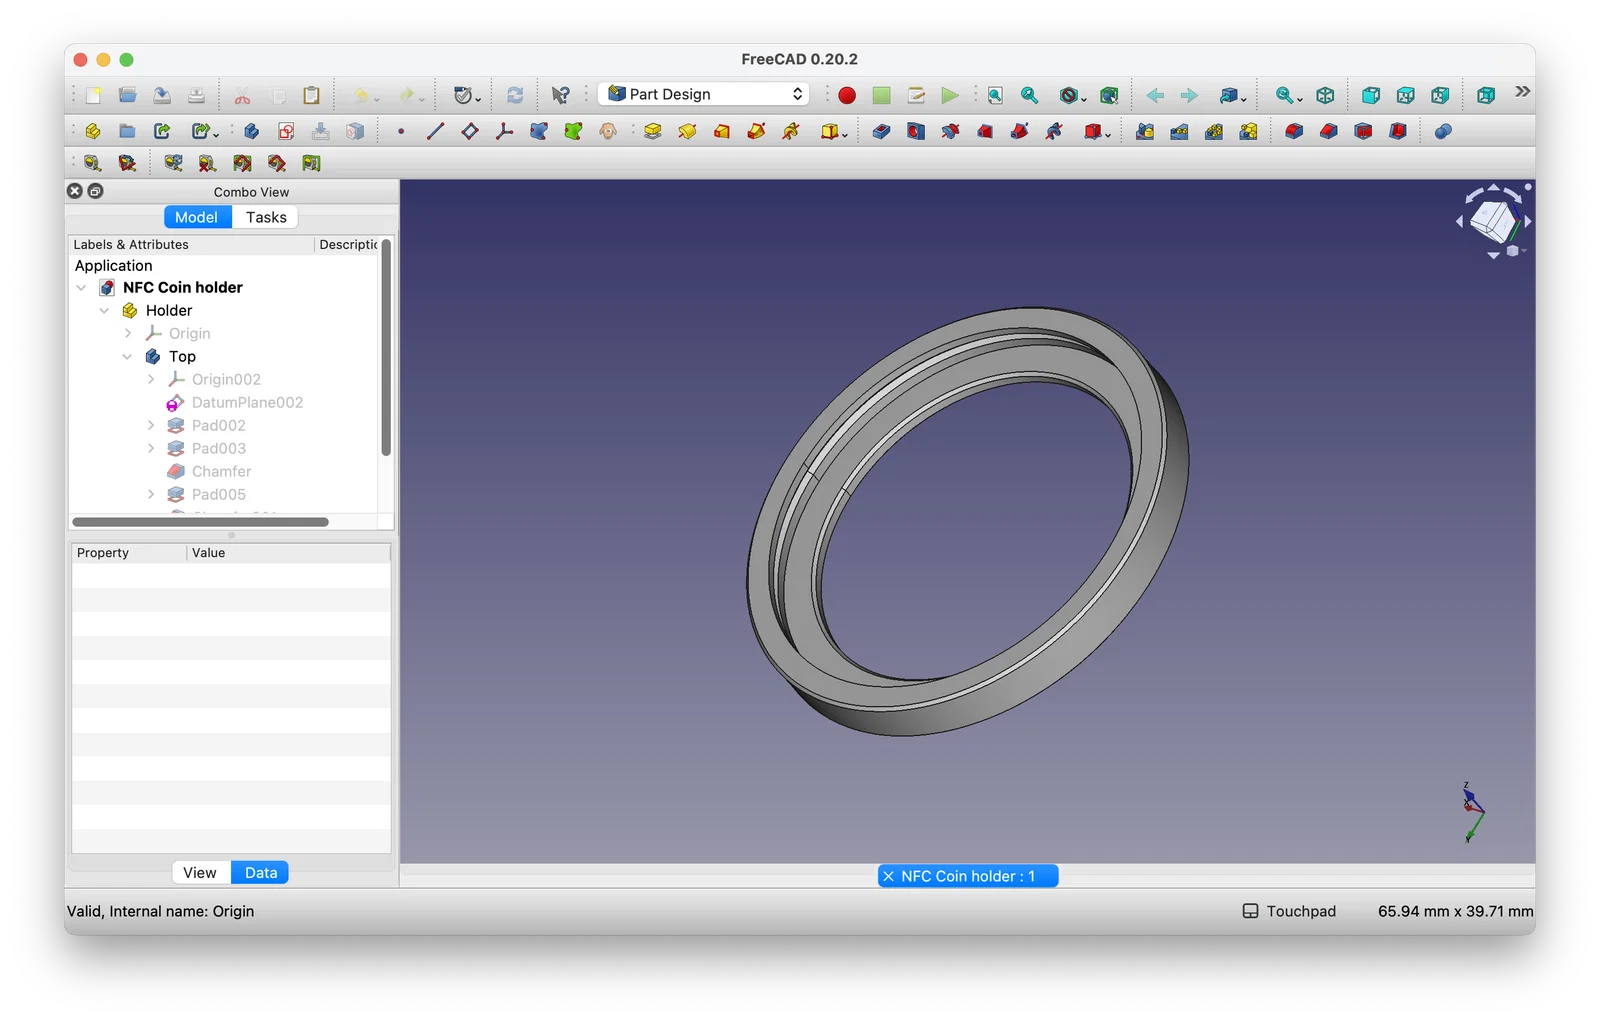Click the Touchpad navigation style button
The width and height of the screenshot is (1600, 1020).
point(1290,911)
